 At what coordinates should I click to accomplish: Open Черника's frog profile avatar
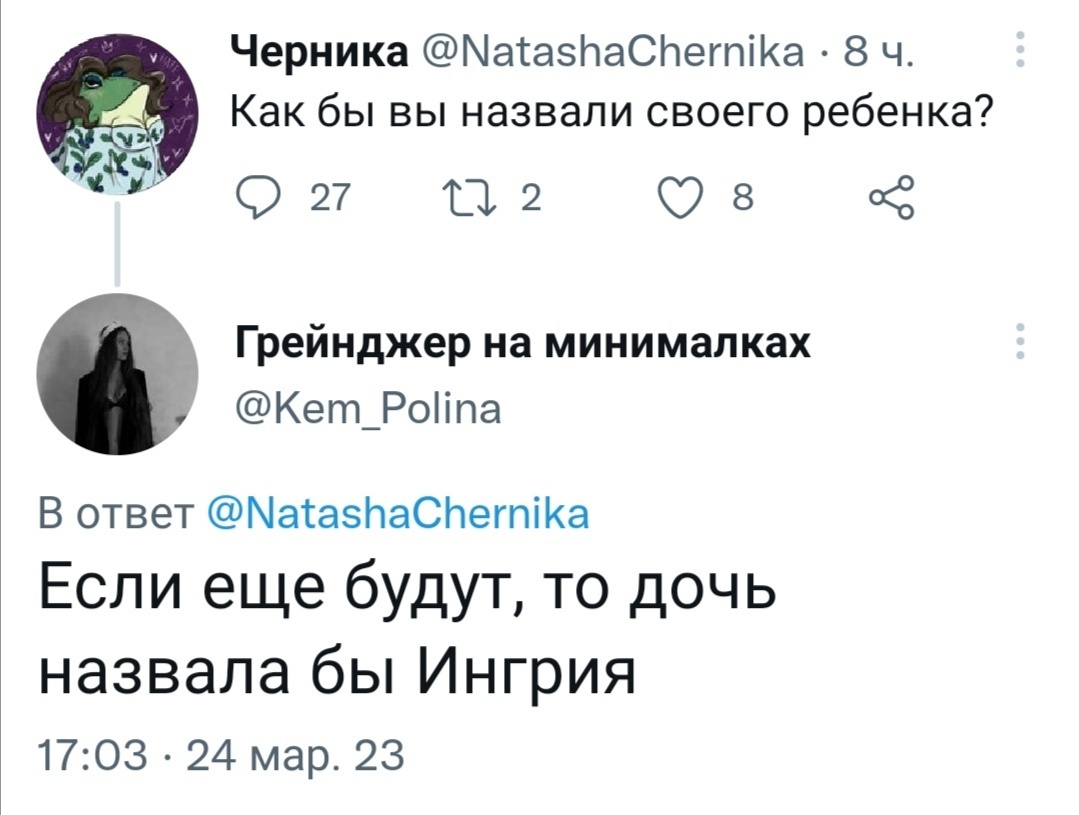pyautogui.click(x=118, y=118)
